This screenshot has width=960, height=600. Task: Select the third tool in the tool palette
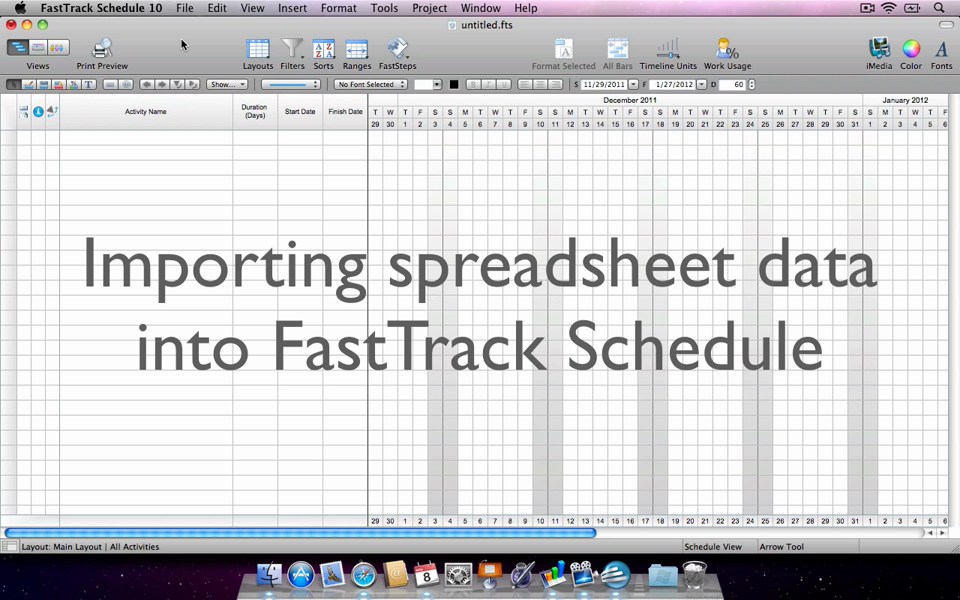(43, 84)
